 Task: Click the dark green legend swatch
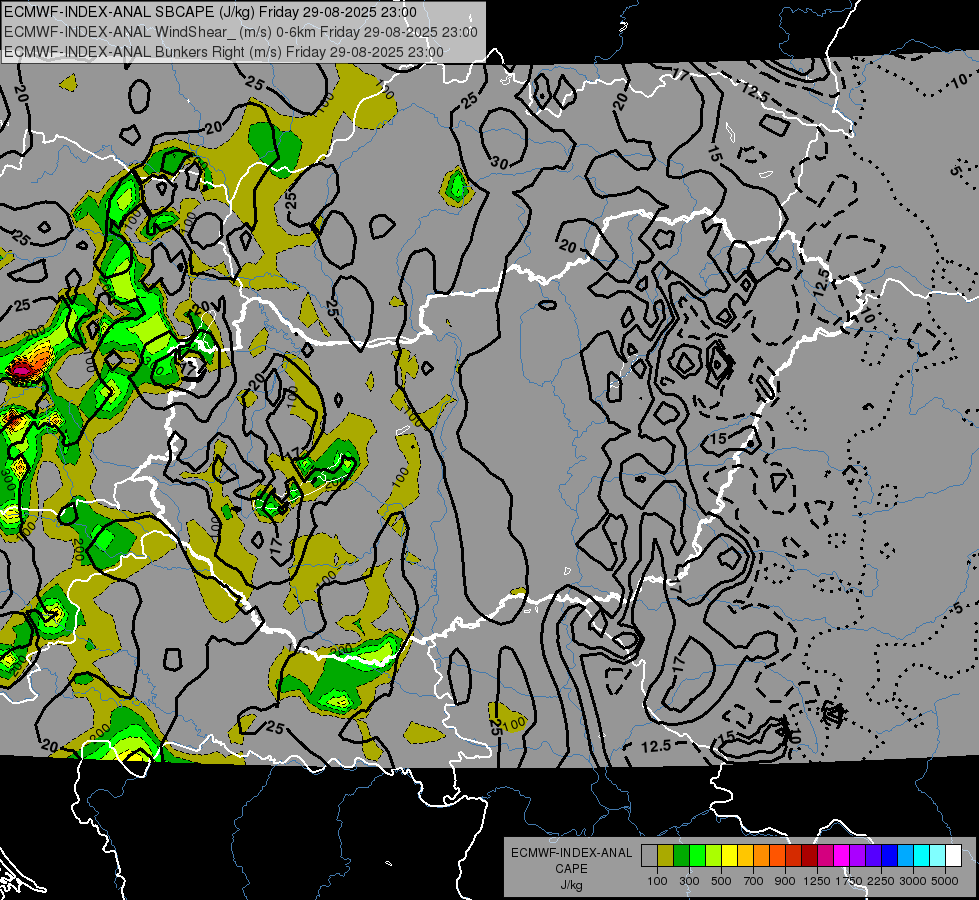click(x=681, y=855)
